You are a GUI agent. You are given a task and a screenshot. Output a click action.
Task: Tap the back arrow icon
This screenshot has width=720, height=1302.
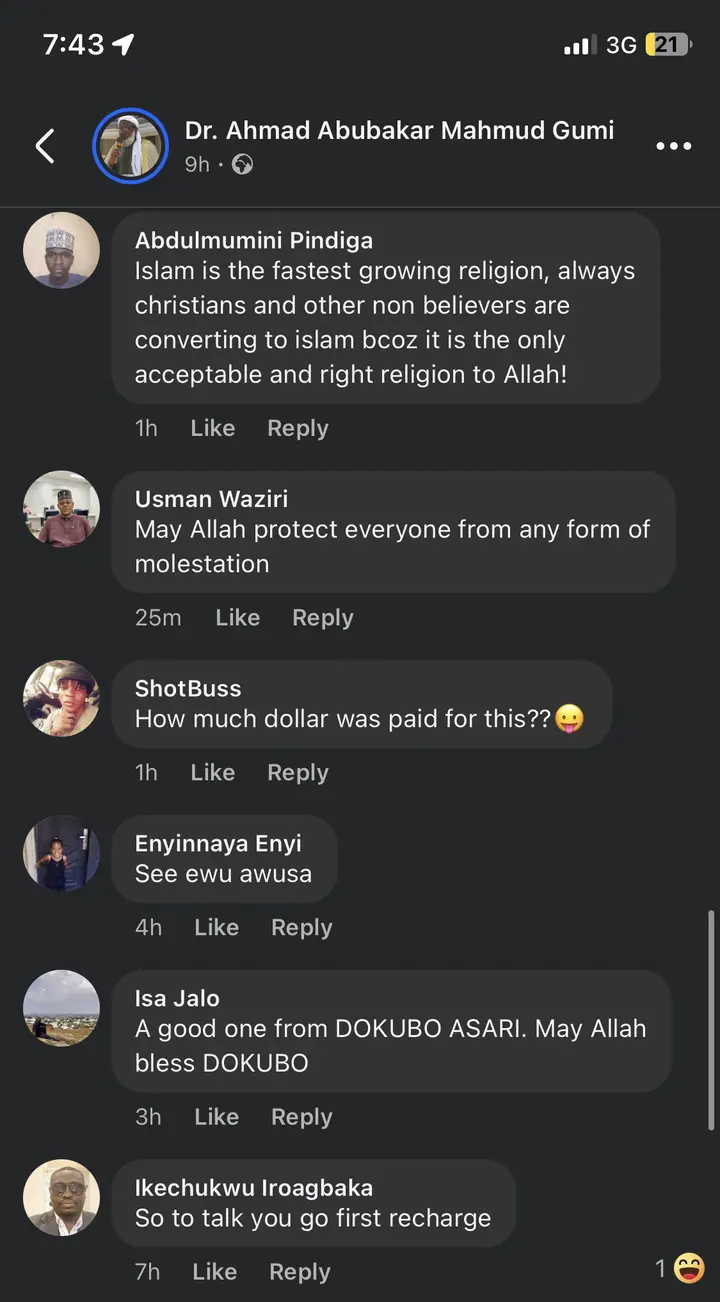tap(45, 146)
